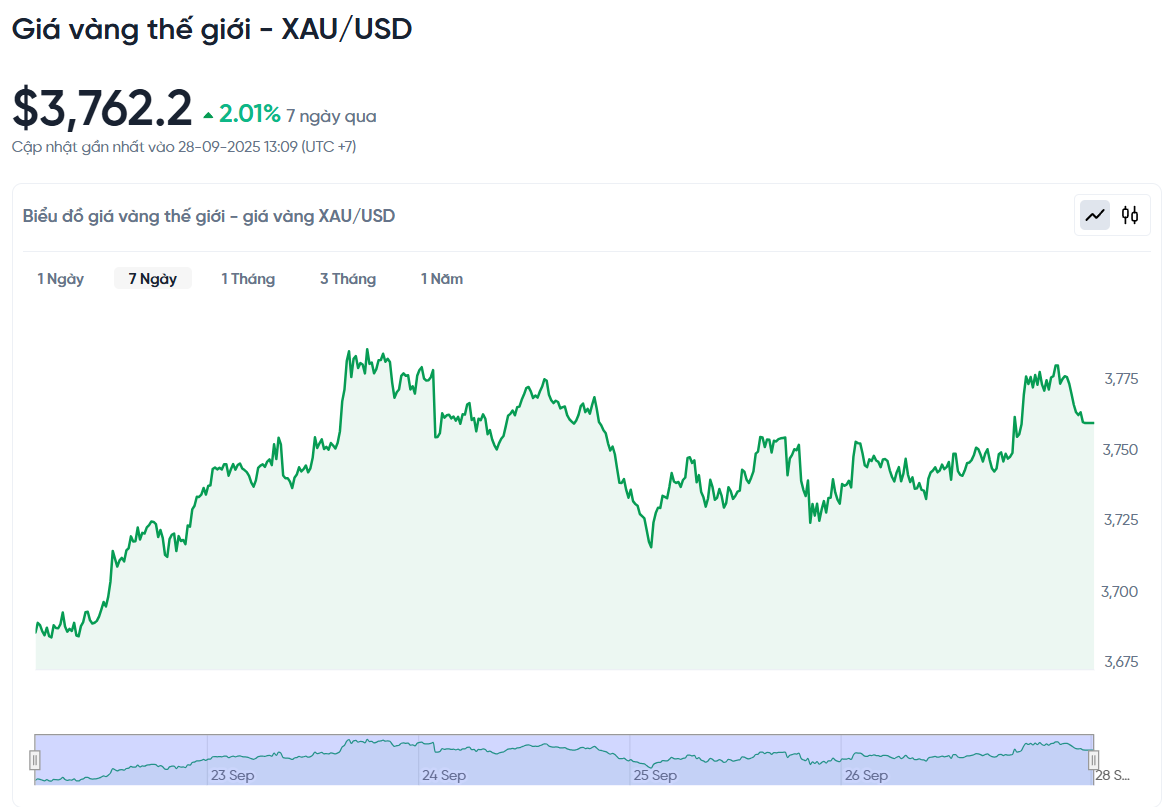Click the 3,700 price axis label
Screen dimensions: 1169x807
[x=1121, y=591]
